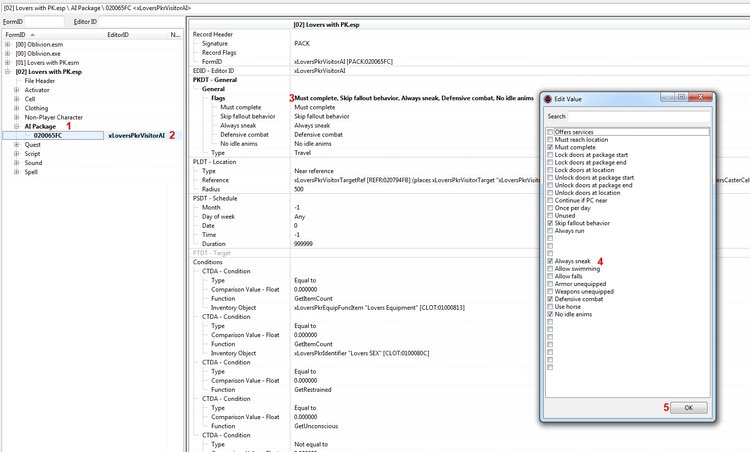
Task: Check the Use horse checkbox
Action: coord(550,307)
